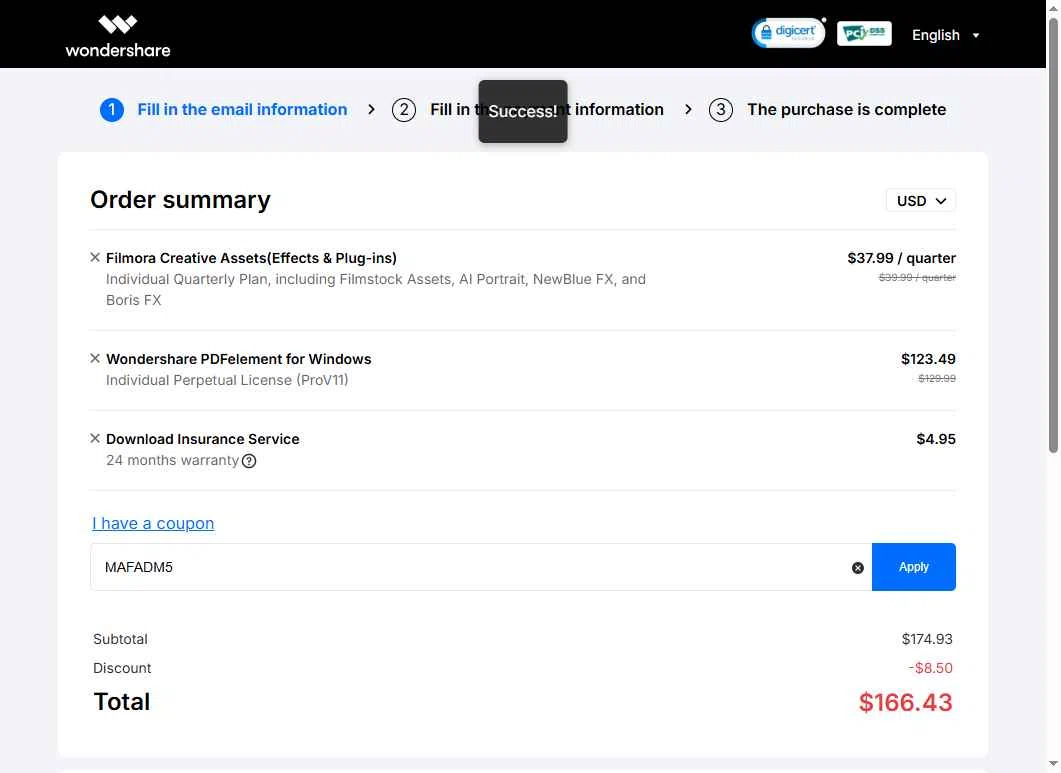Click the $37.99 / quarter price
This screenshot has width=1061, height=773.
click(901, 258)
